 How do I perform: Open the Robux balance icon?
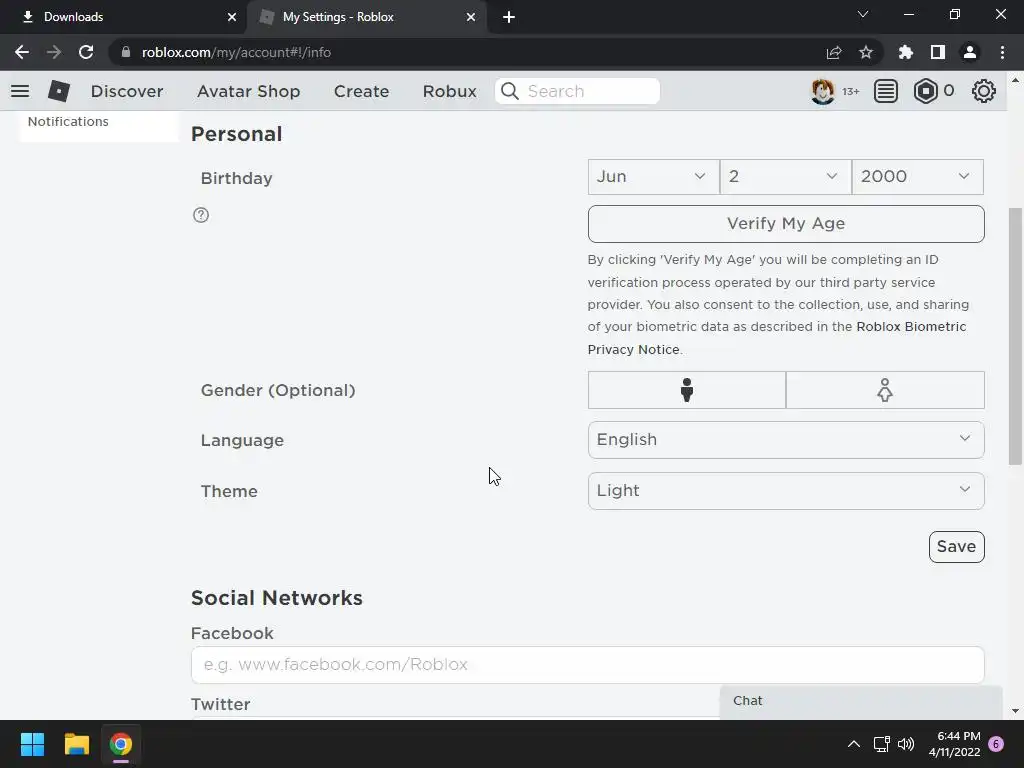(x=925, y=91)
